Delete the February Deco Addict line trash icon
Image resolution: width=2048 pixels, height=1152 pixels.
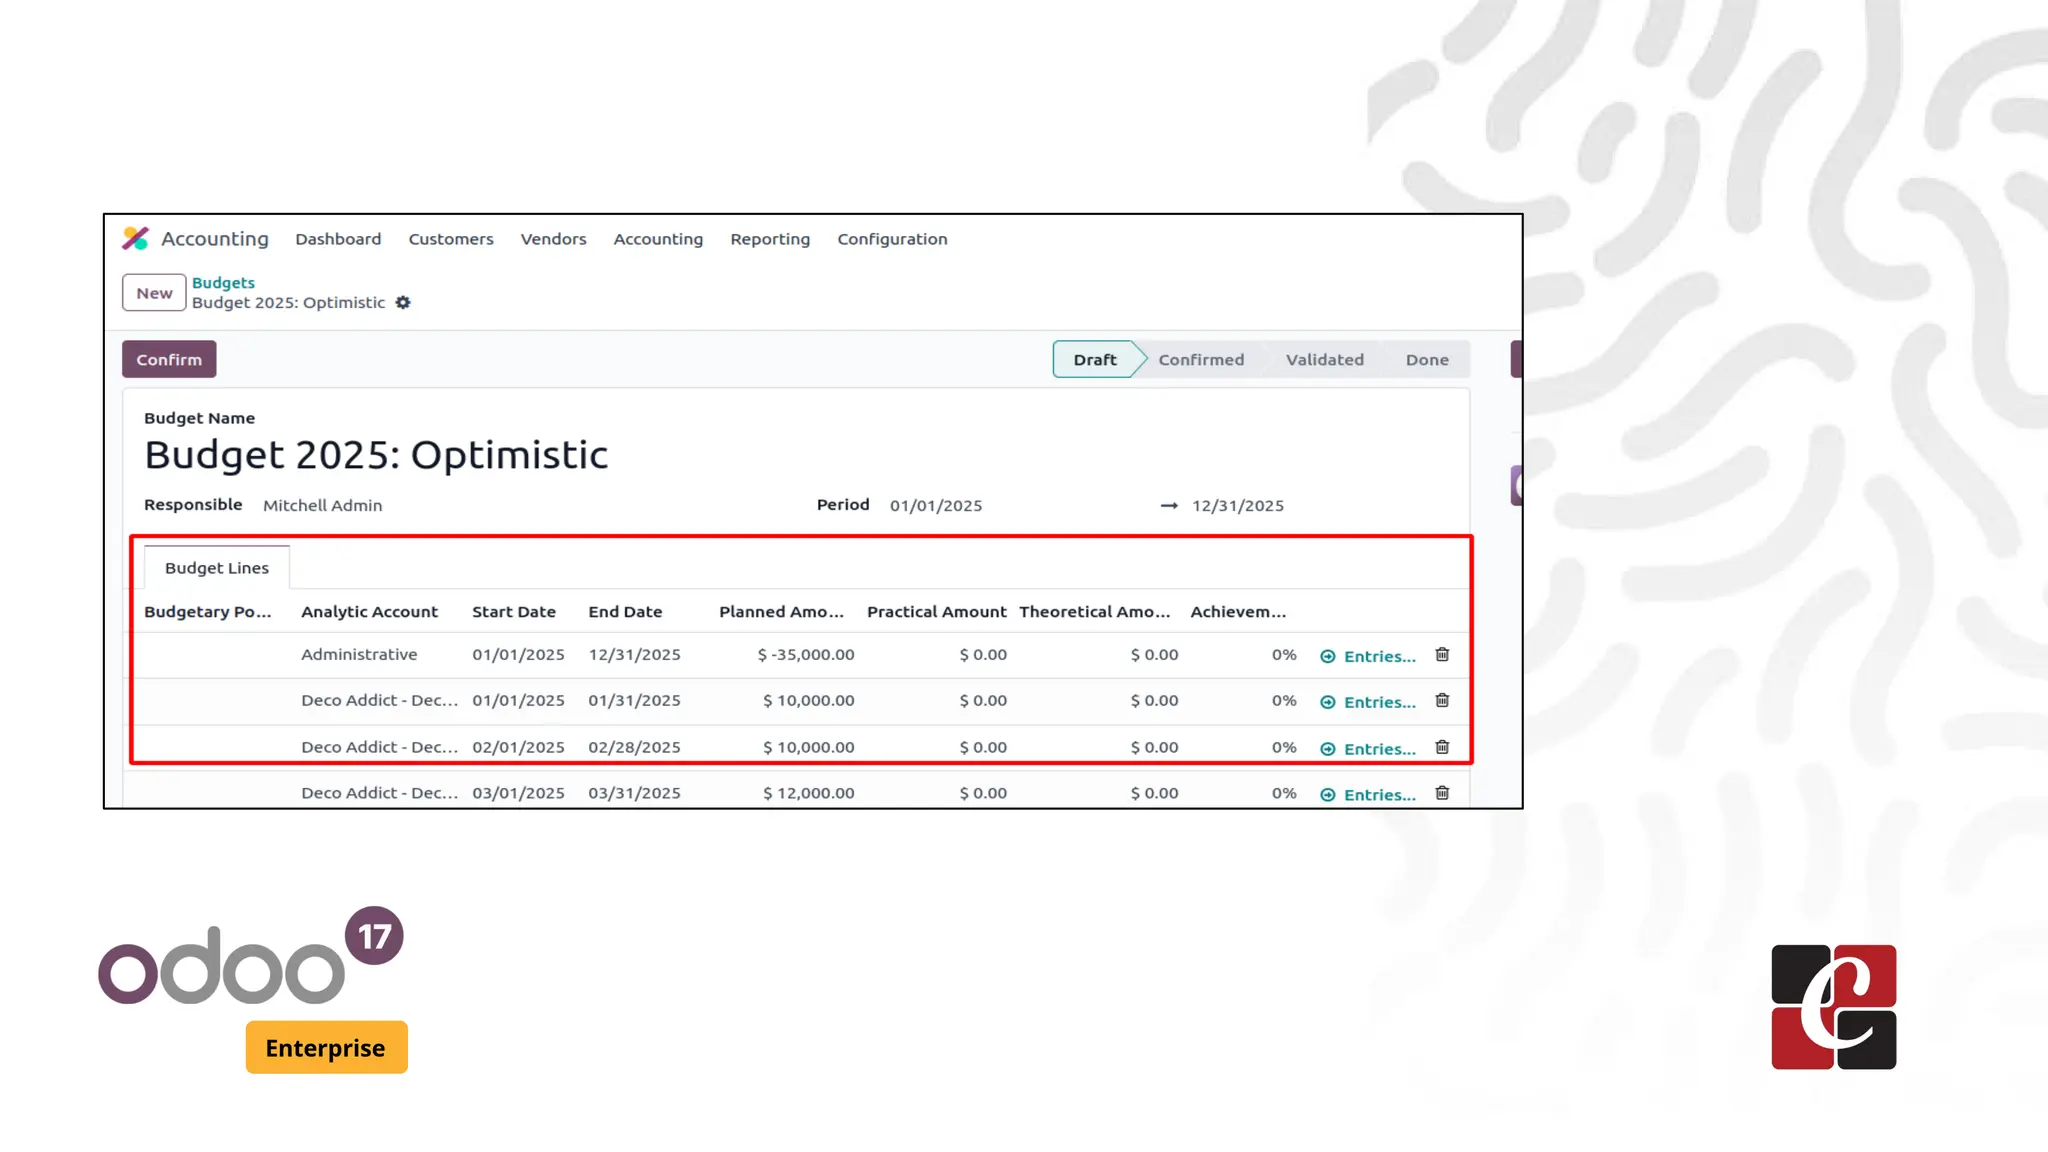pos(1442,747)
